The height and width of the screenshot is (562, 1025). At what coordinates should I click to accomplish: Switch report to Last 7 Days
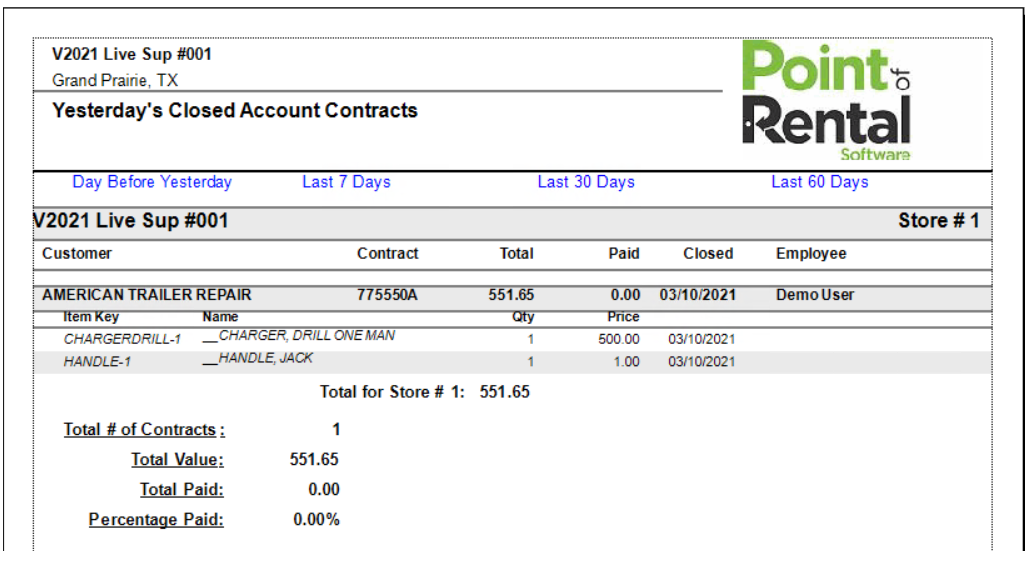point(346,182)
